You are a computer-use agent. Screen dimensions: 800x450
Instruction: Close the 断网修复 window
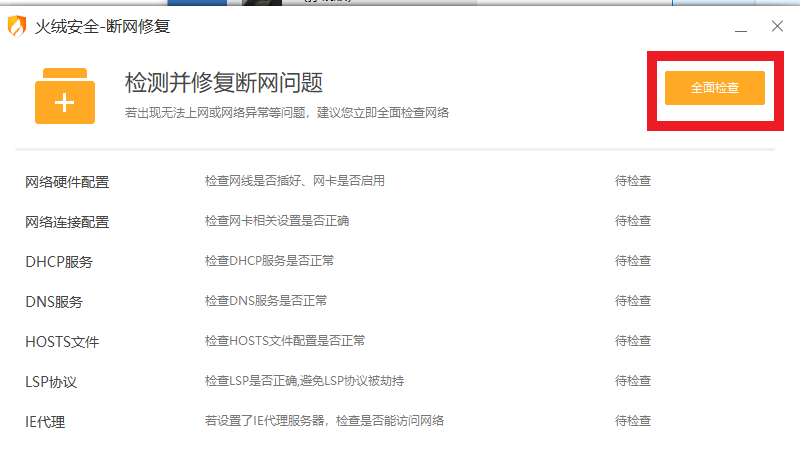pyautogui.click(x=777, y=27)
